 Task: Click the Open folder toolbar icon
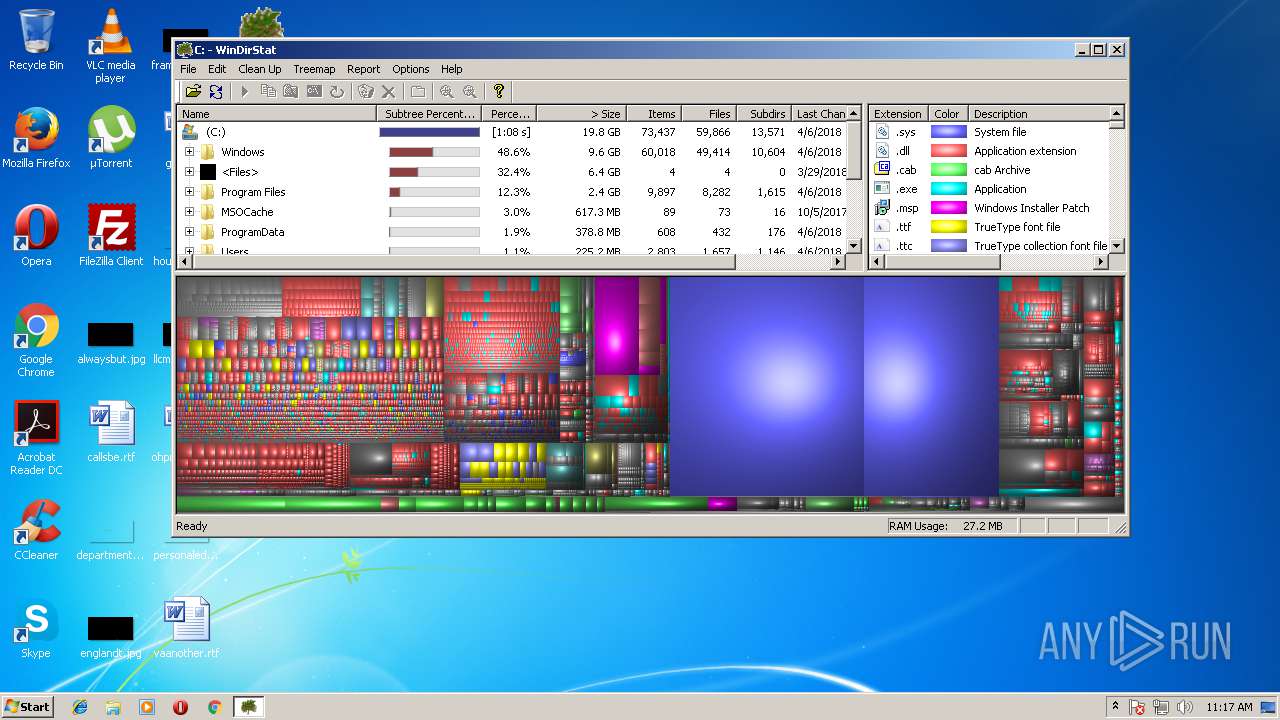click(193, 91)
